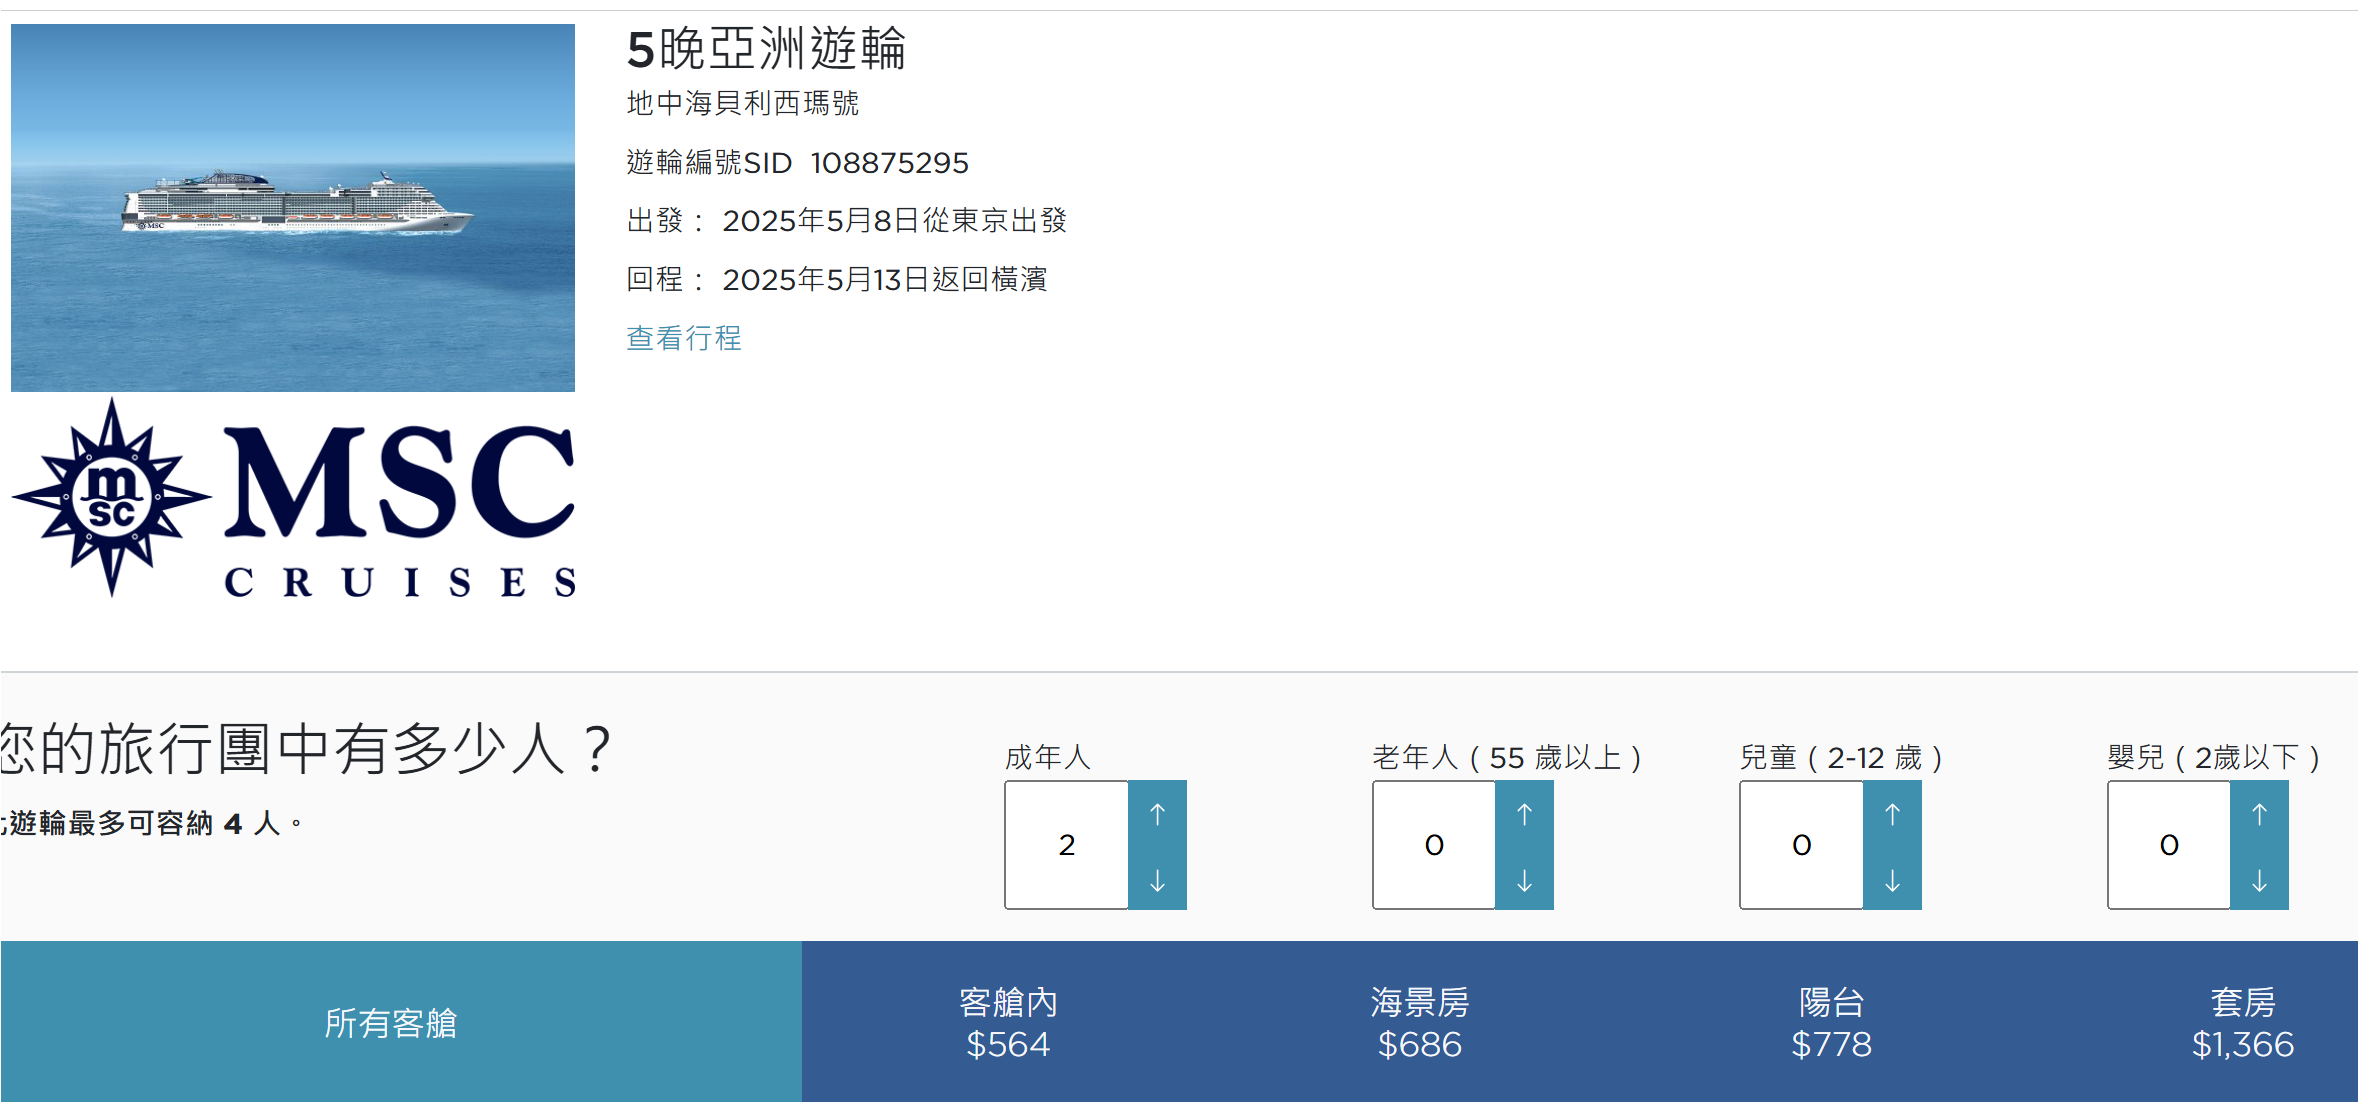Open the 海景房 $686 tab
2359x1103 pixels.
(x=1419, y=1022)
